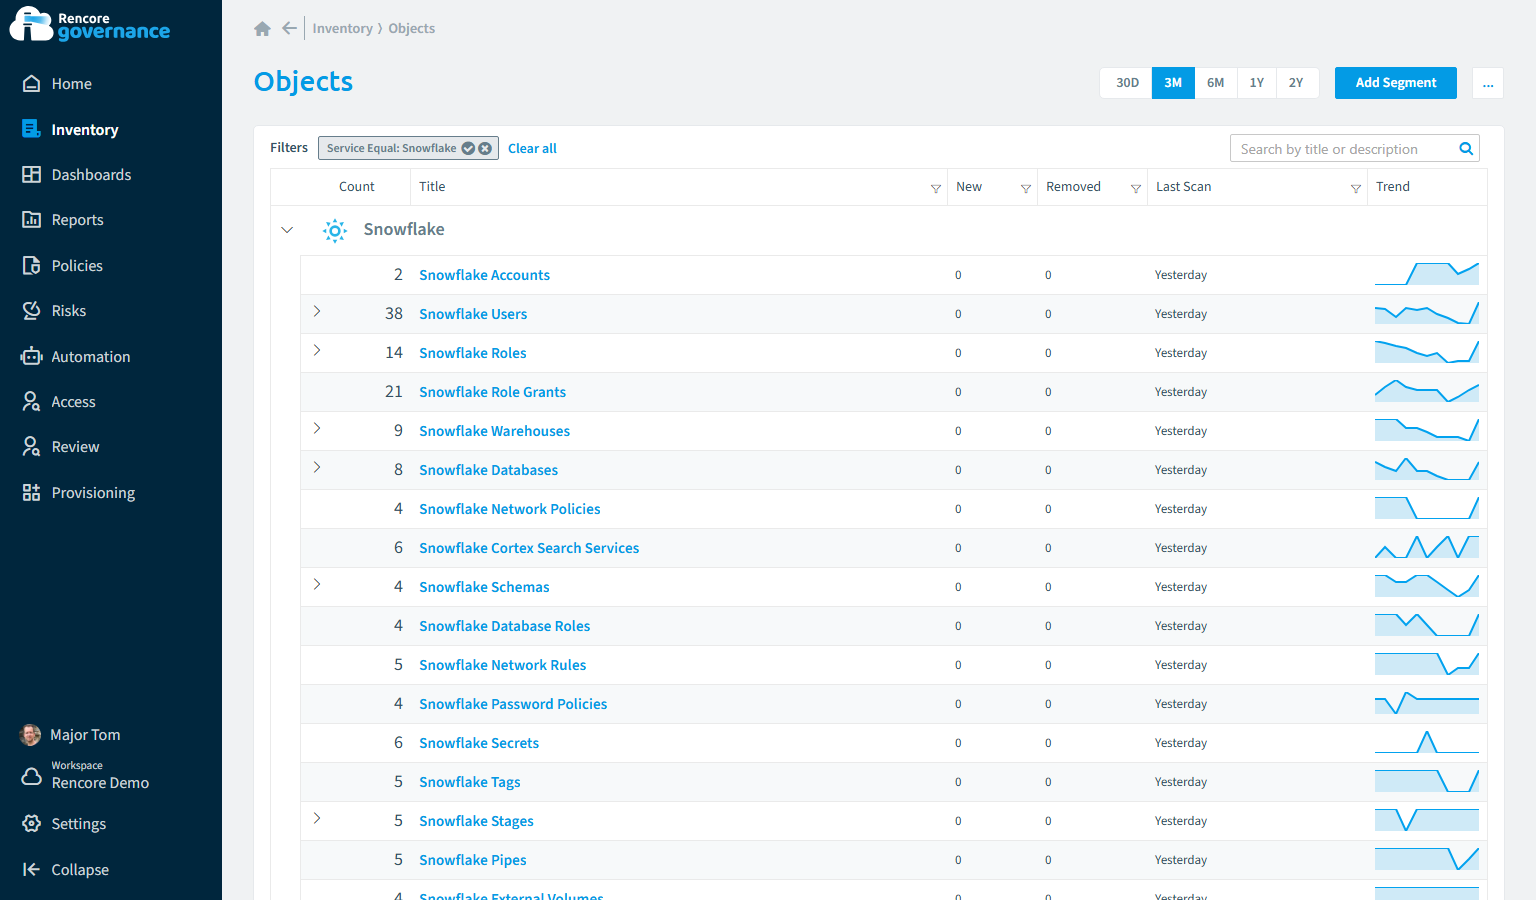Image resolution: width=1536 pixels, height=900 pixels.
Task: Open the Snowflake Pipes link
Action: (472, 860)
